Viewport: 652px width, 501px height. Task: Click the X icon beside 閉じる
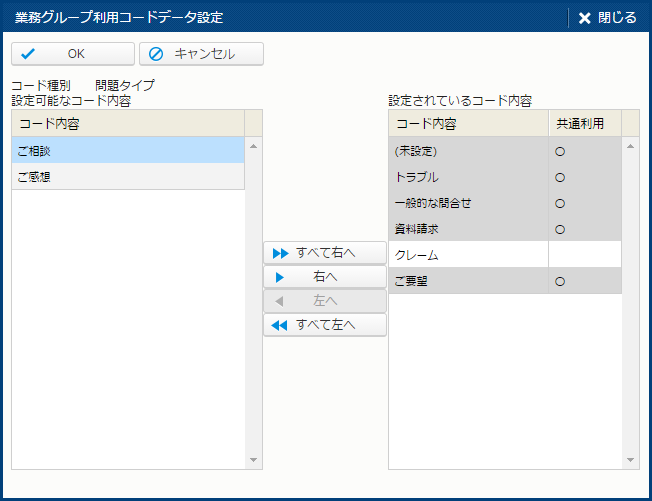coord(585,18)
